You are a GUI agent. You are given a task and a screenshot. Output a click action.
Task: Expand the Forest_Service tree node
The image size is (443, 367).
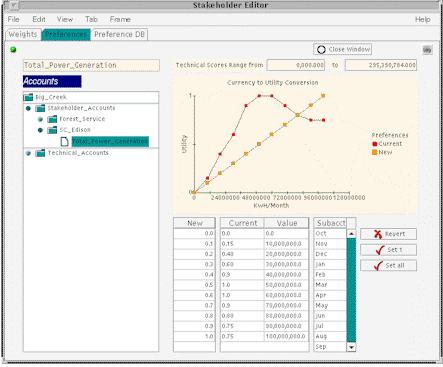point(40,119)
